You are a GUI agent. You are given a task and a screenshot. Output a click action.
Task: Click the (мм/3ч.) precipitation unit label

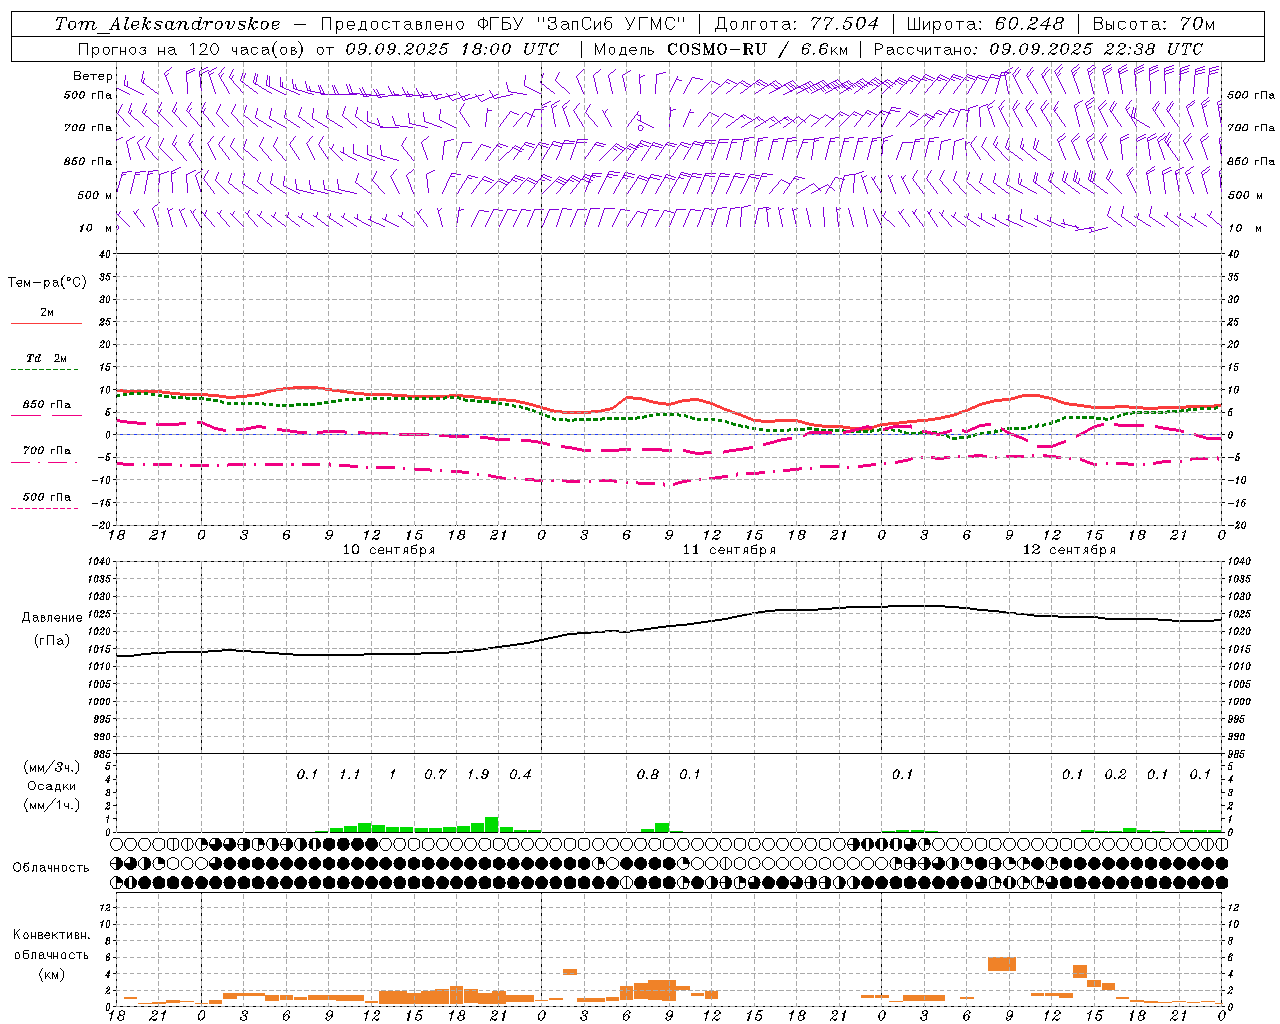(52, 767)
